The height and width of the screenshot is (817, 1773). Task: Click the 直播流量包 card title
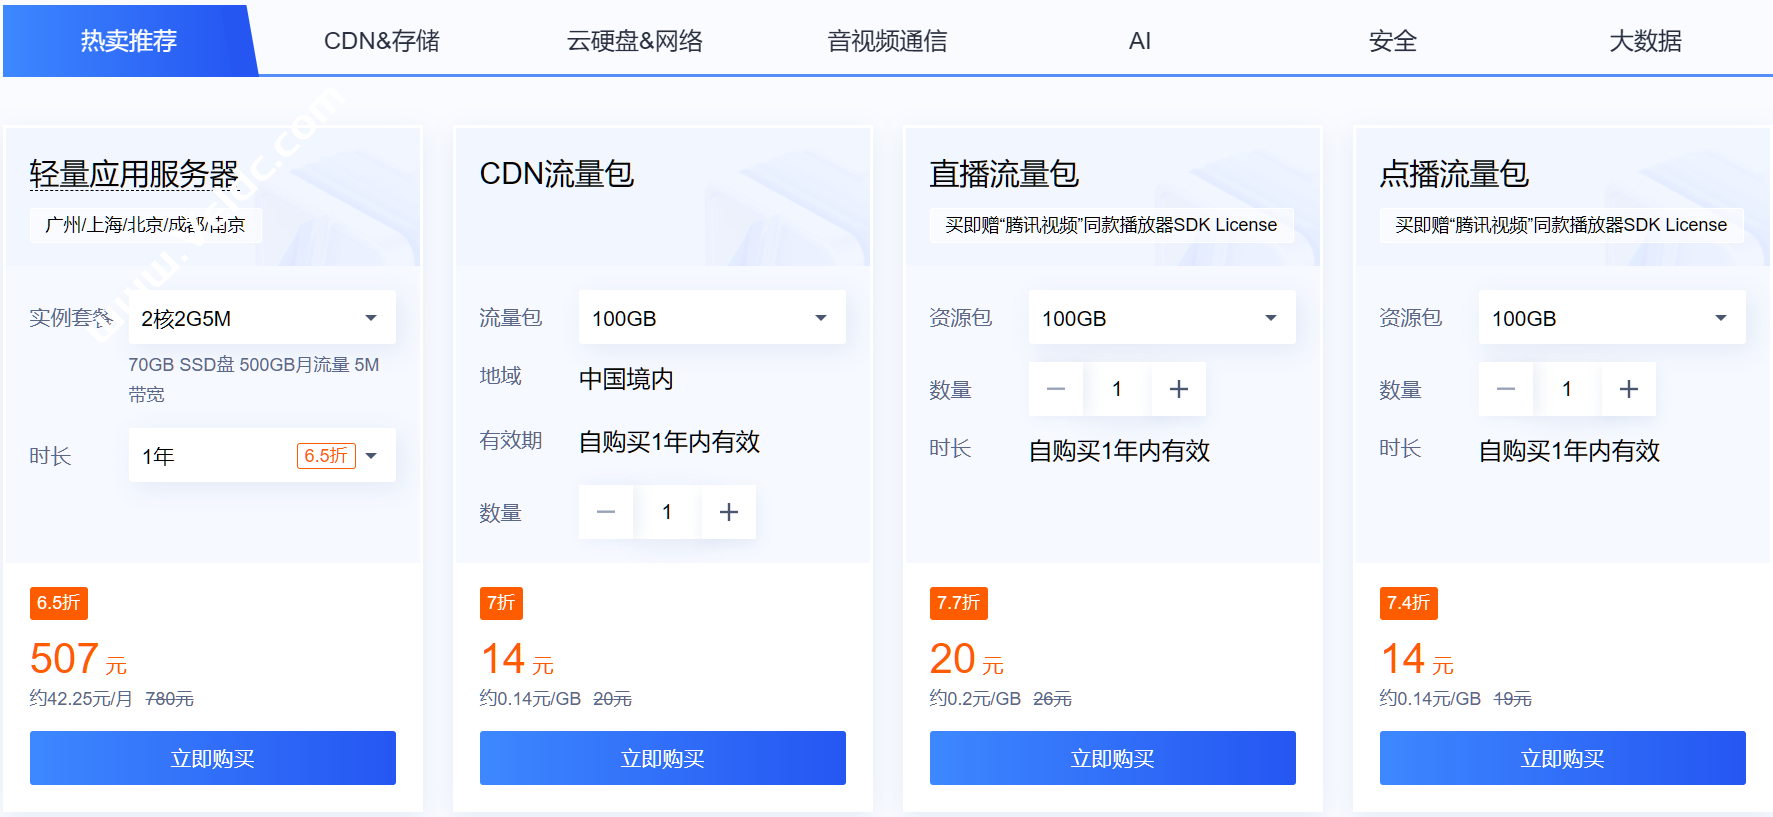[1004, 174]
